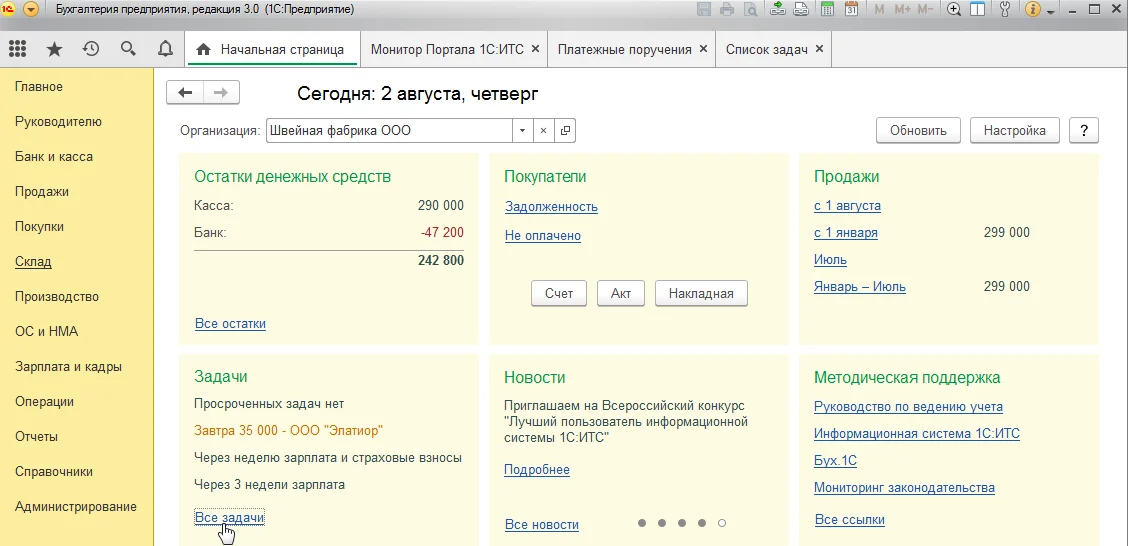Click the Save floppy disk icon
The width and height of the screenshot is (1128, 546).
point(704,9)
